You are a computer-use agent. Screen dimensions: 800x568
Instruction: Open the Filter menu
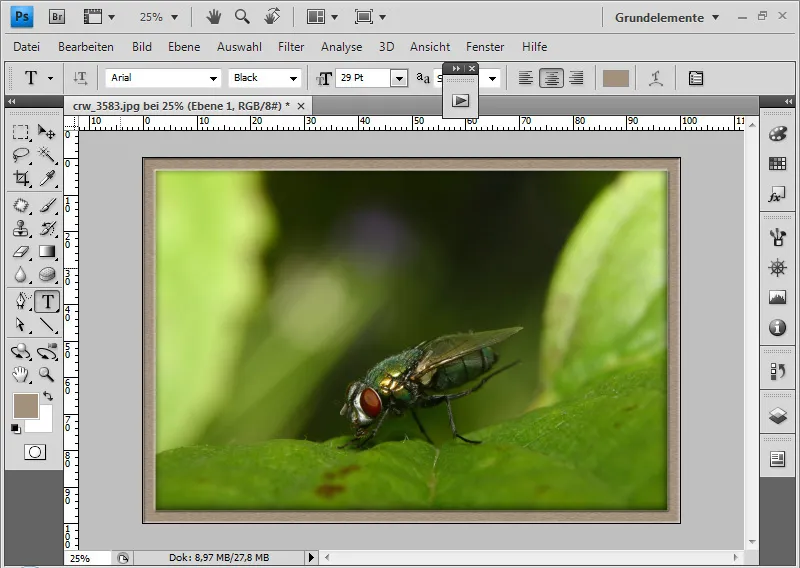(291, 47)
